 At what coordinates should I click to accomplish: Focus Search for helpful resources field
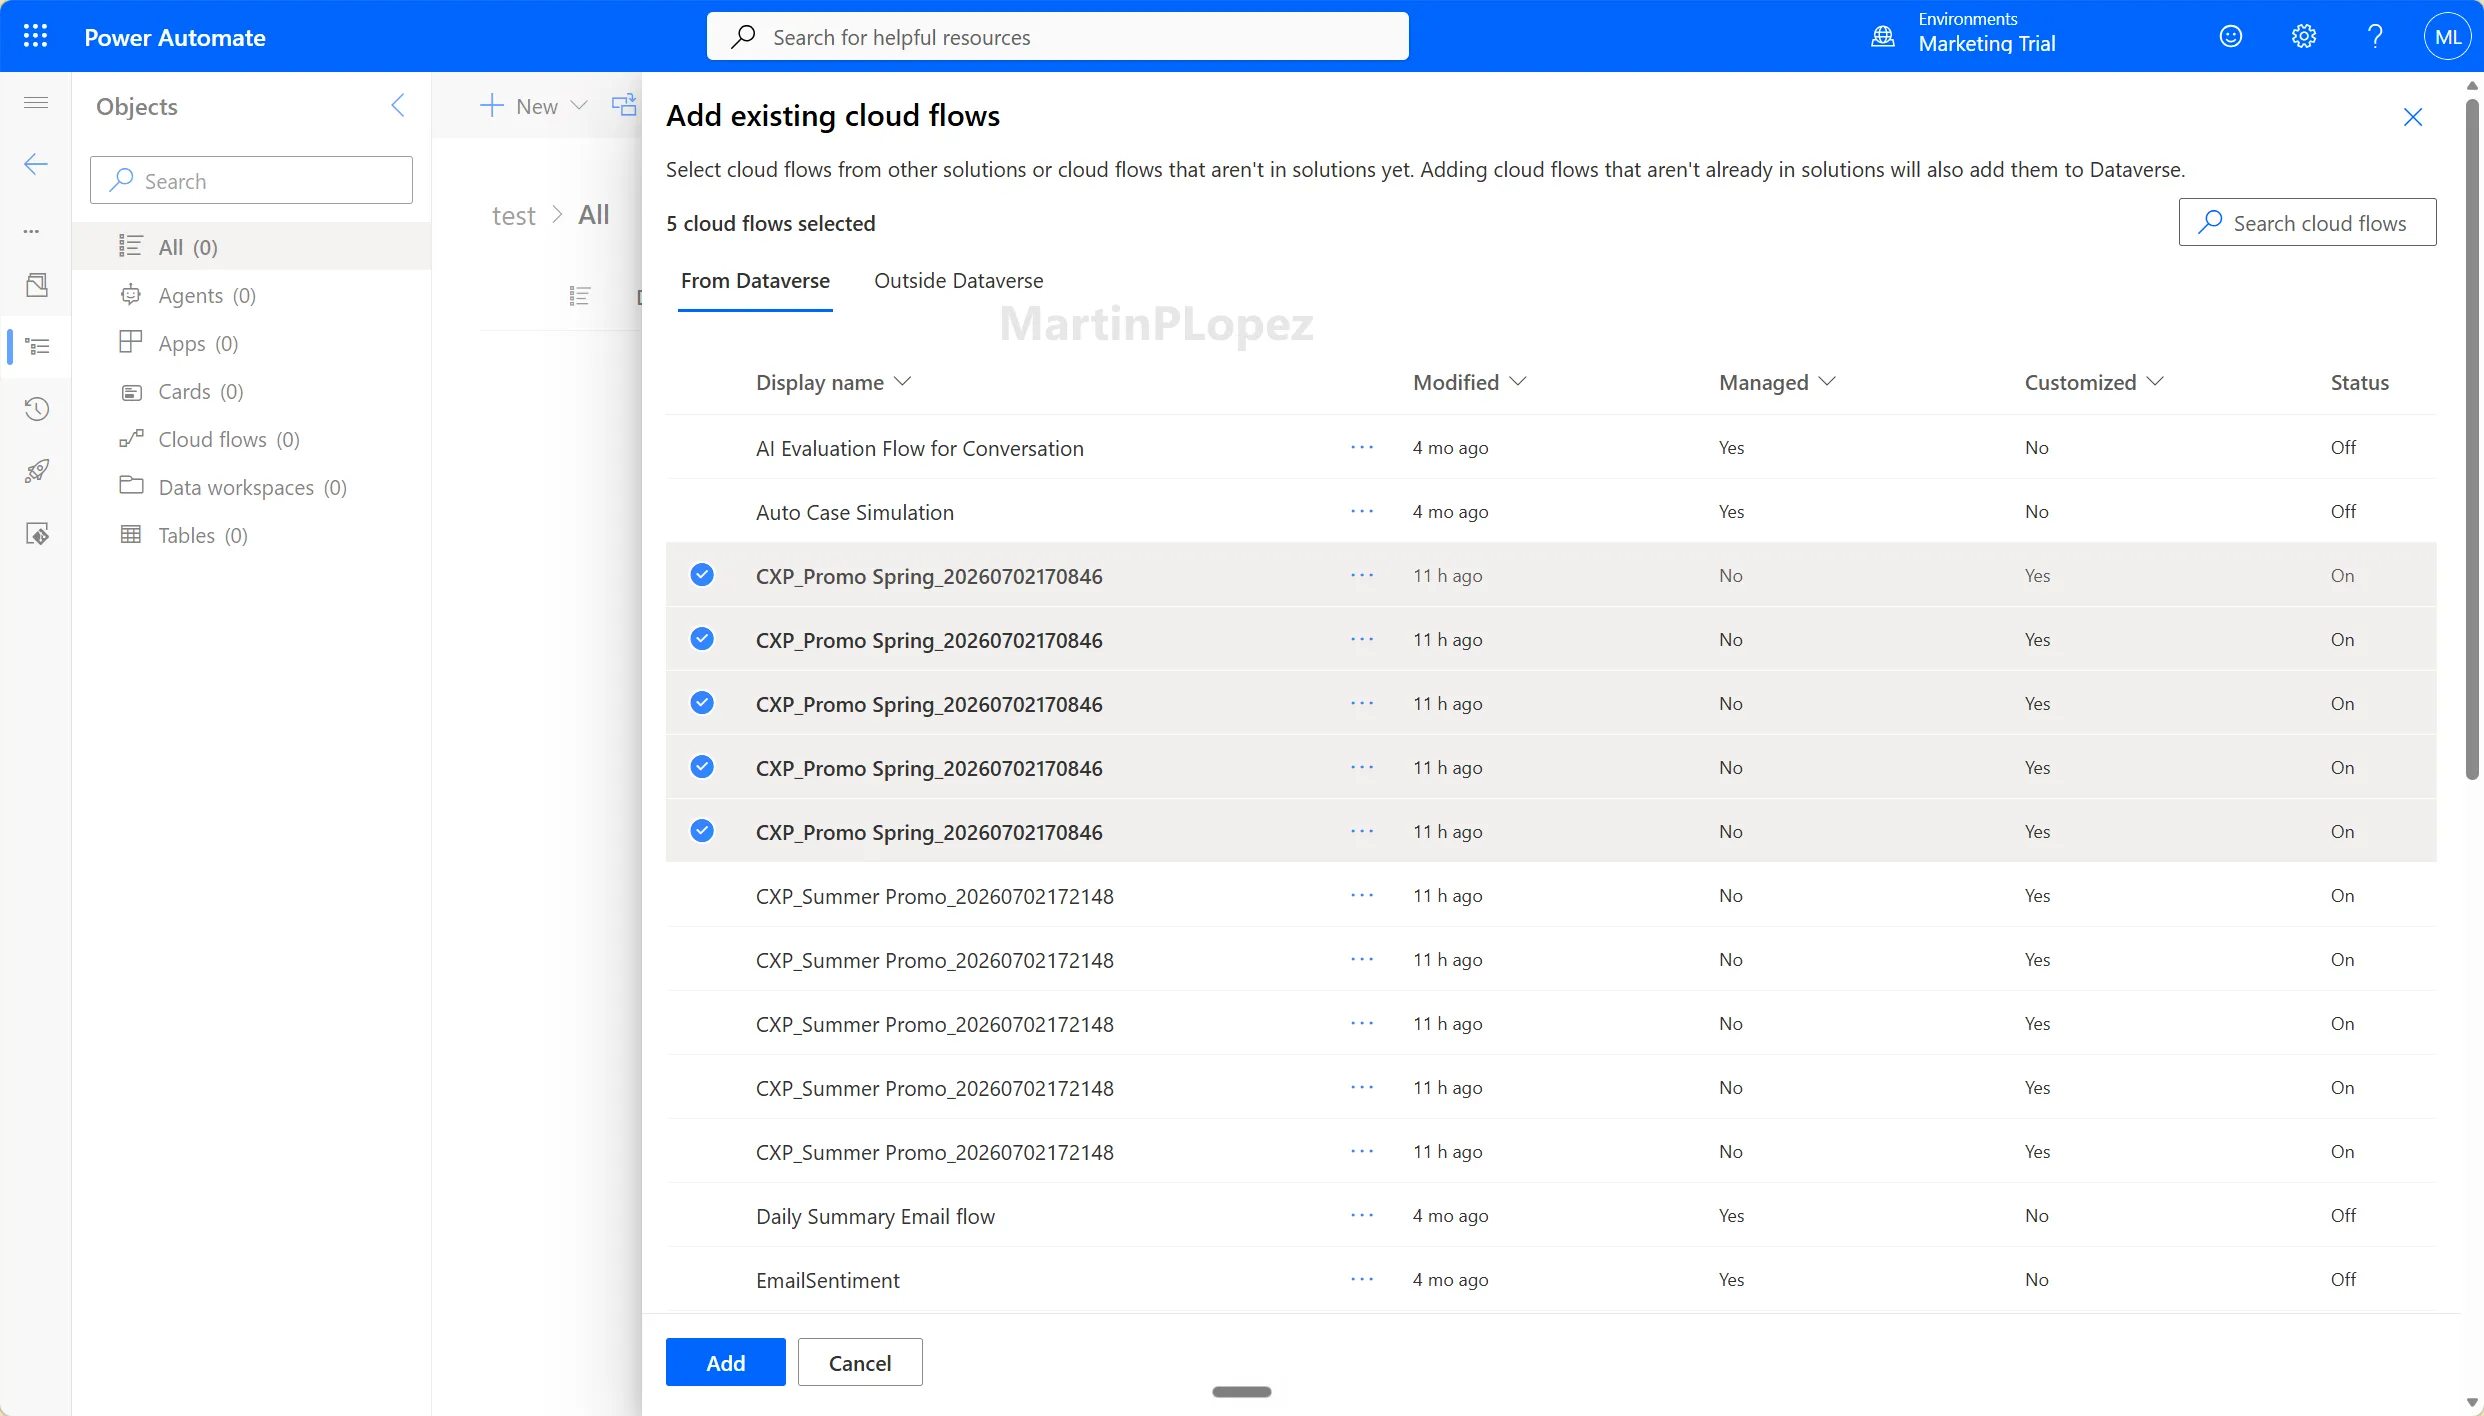[x=1057, y=36]
